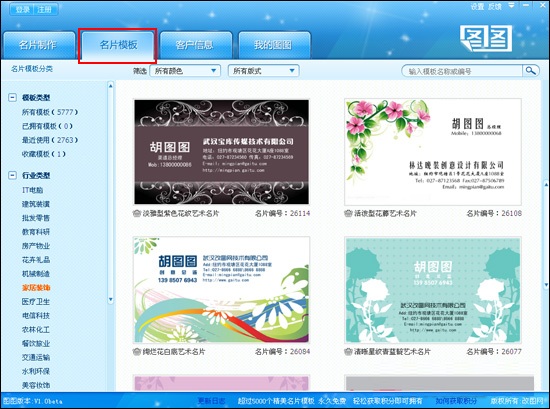Click the 淡雅型紫色花纹艺术名片 title
Image resolution: width=550 pixels, height=409 pixels.
pos(181,213)
